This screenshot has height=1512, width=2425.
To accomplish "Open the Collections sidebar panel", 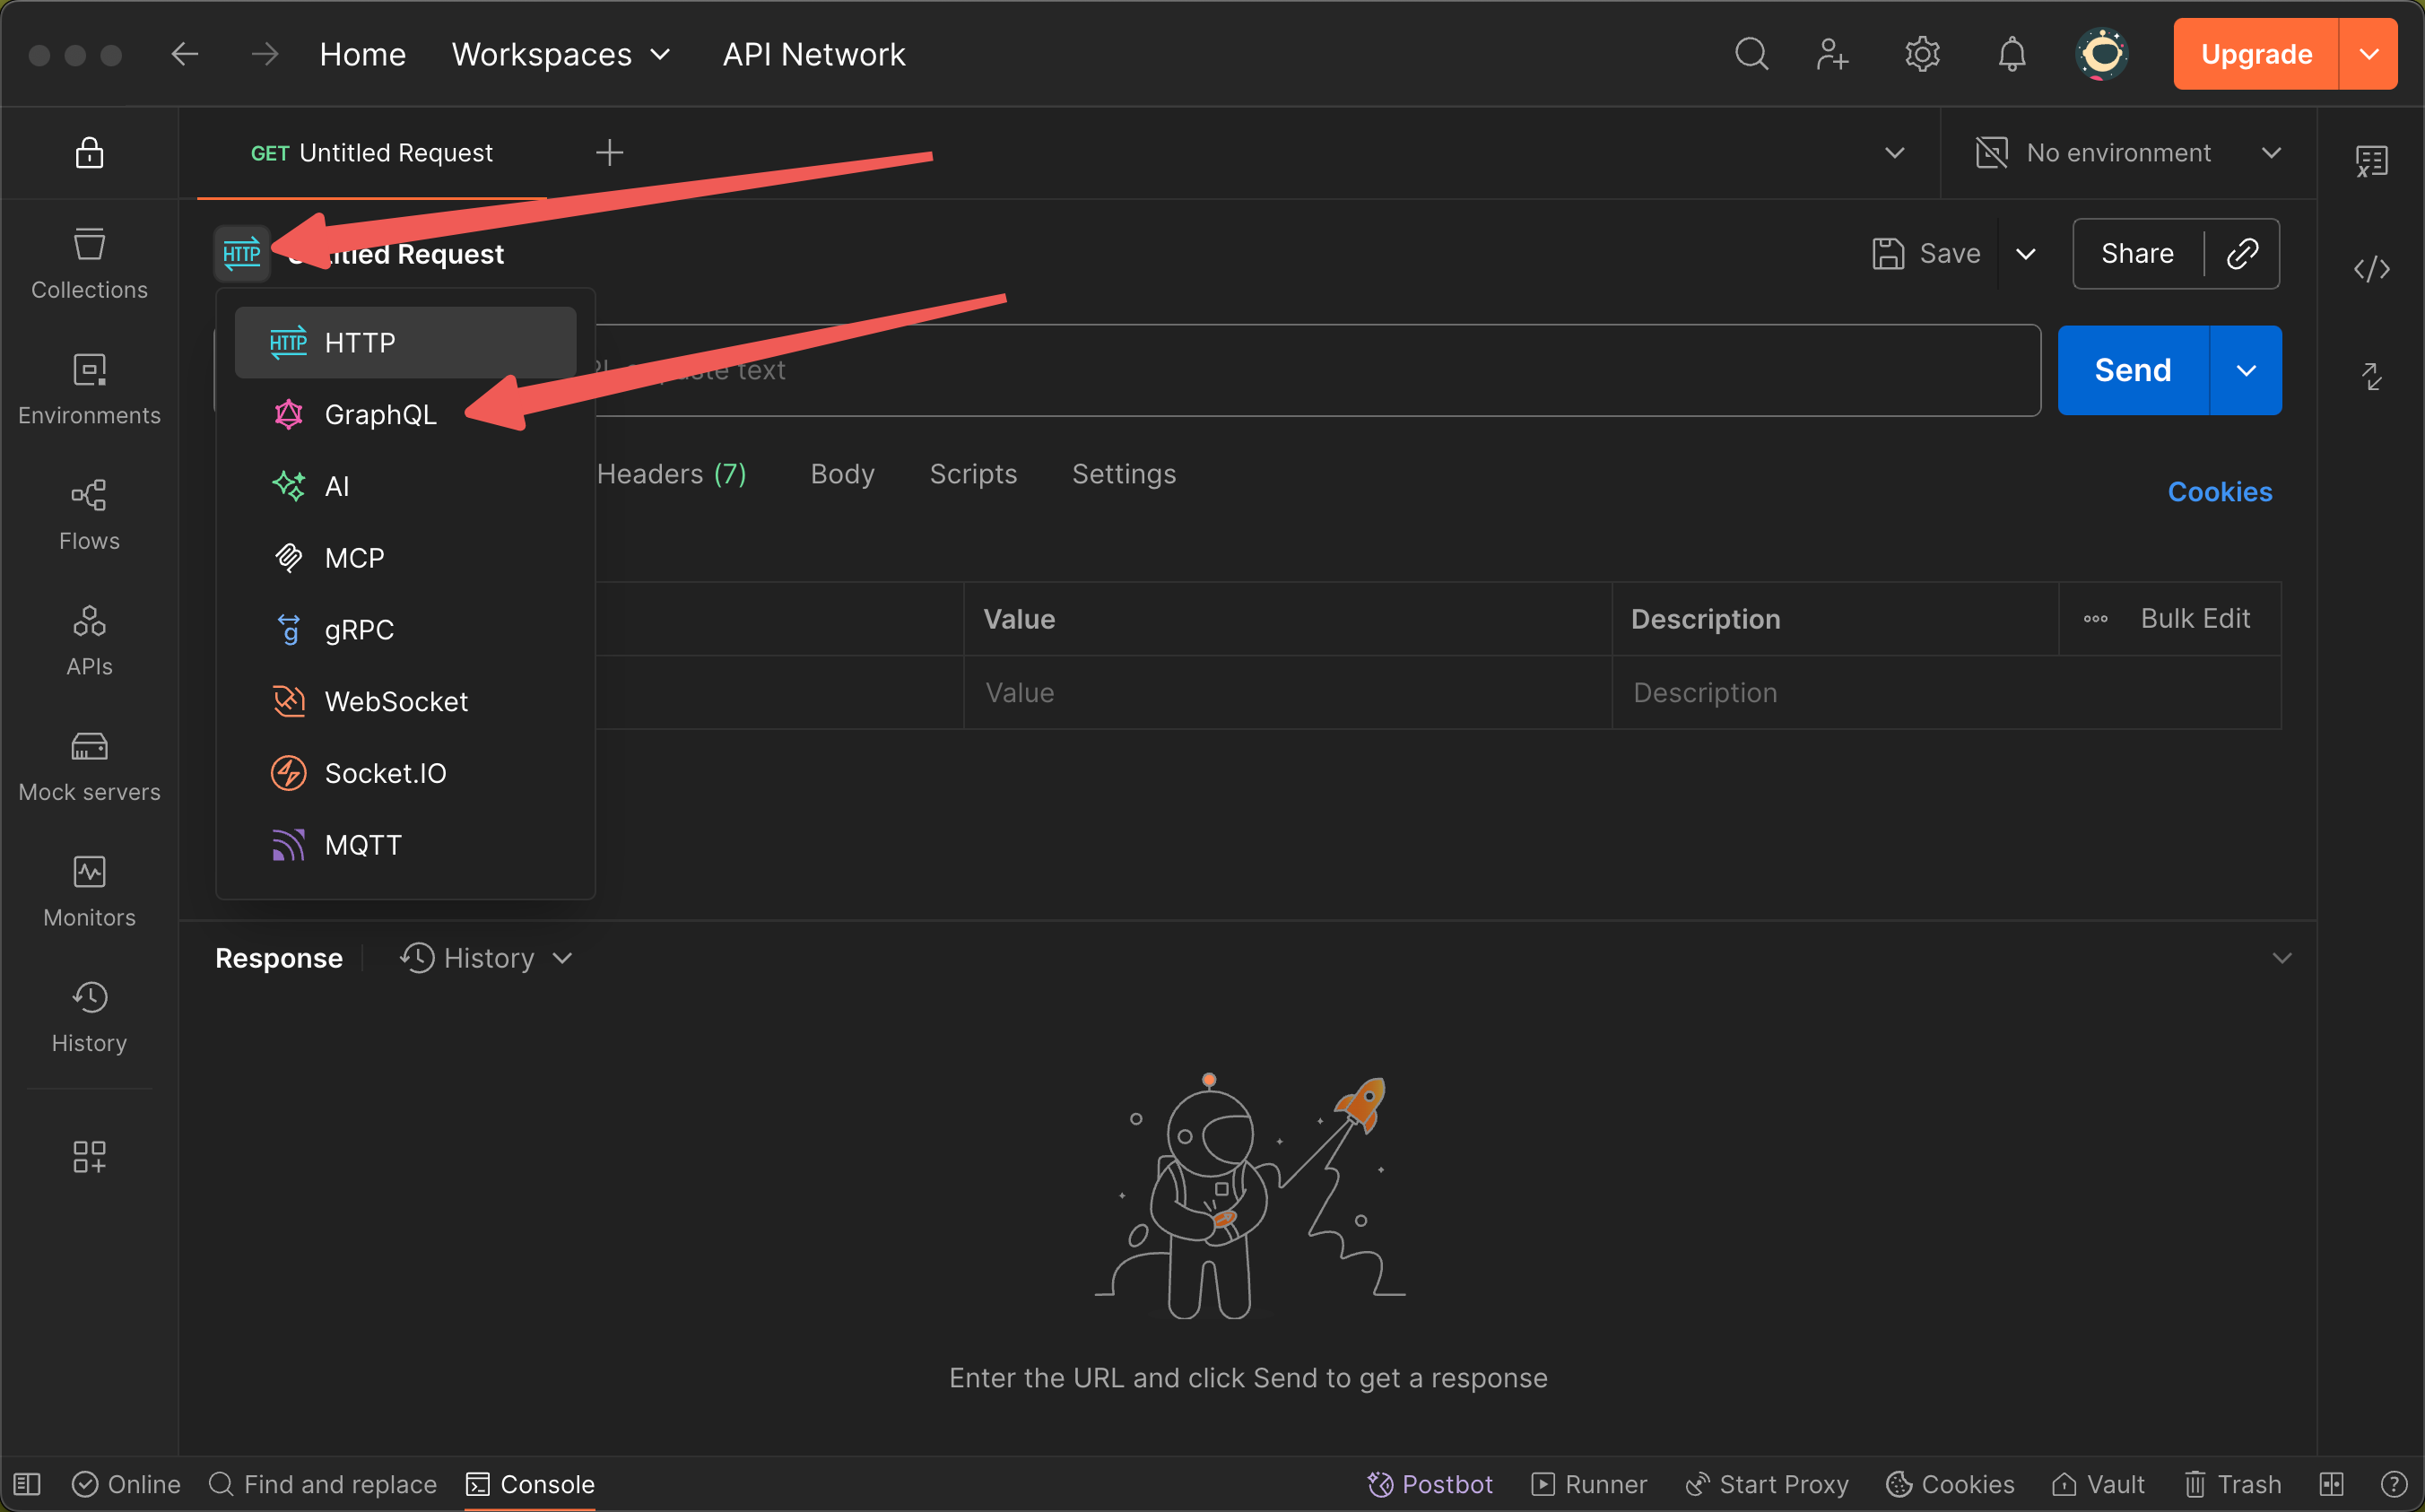I will click(89, 263).
